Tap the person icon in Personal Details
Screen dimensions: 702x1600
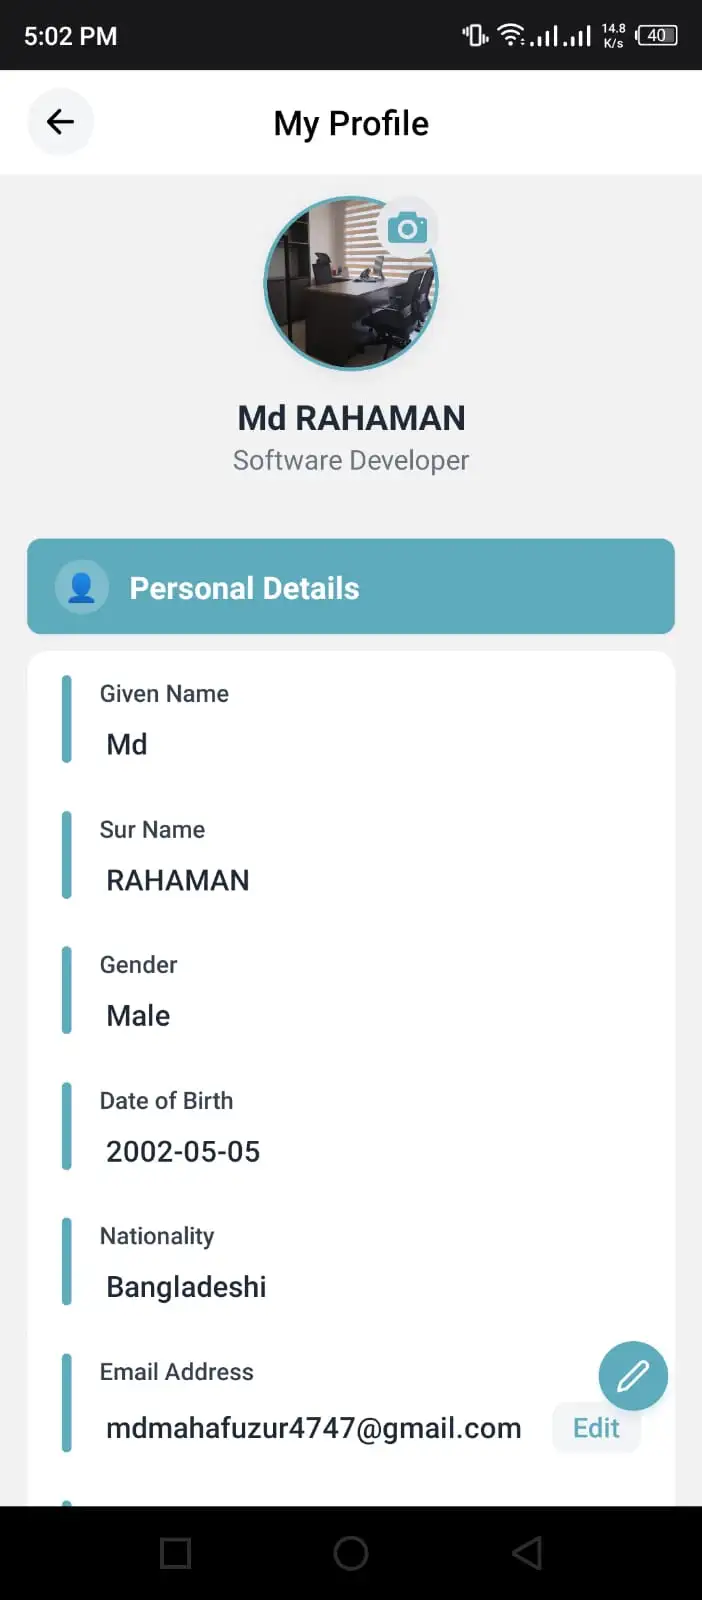(82, 587)
